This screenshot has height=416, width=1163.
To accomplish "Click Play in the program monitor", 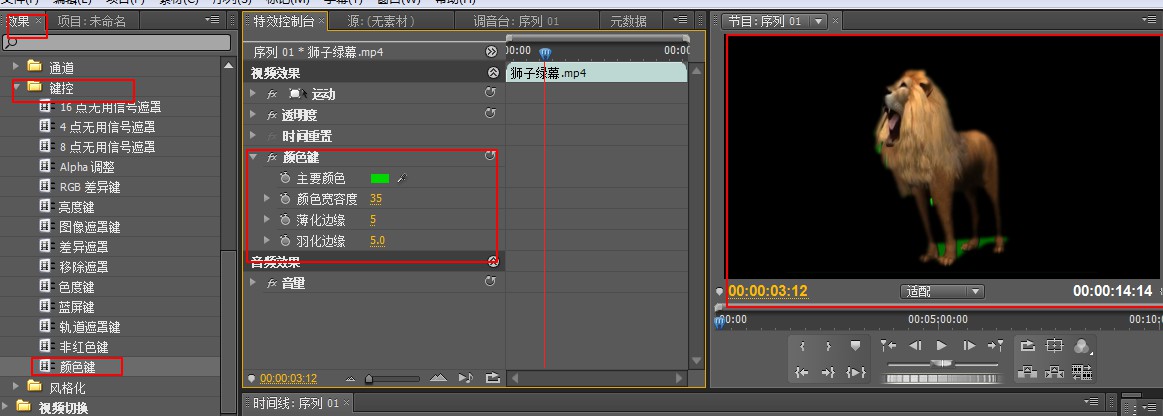I will [942, 346].
